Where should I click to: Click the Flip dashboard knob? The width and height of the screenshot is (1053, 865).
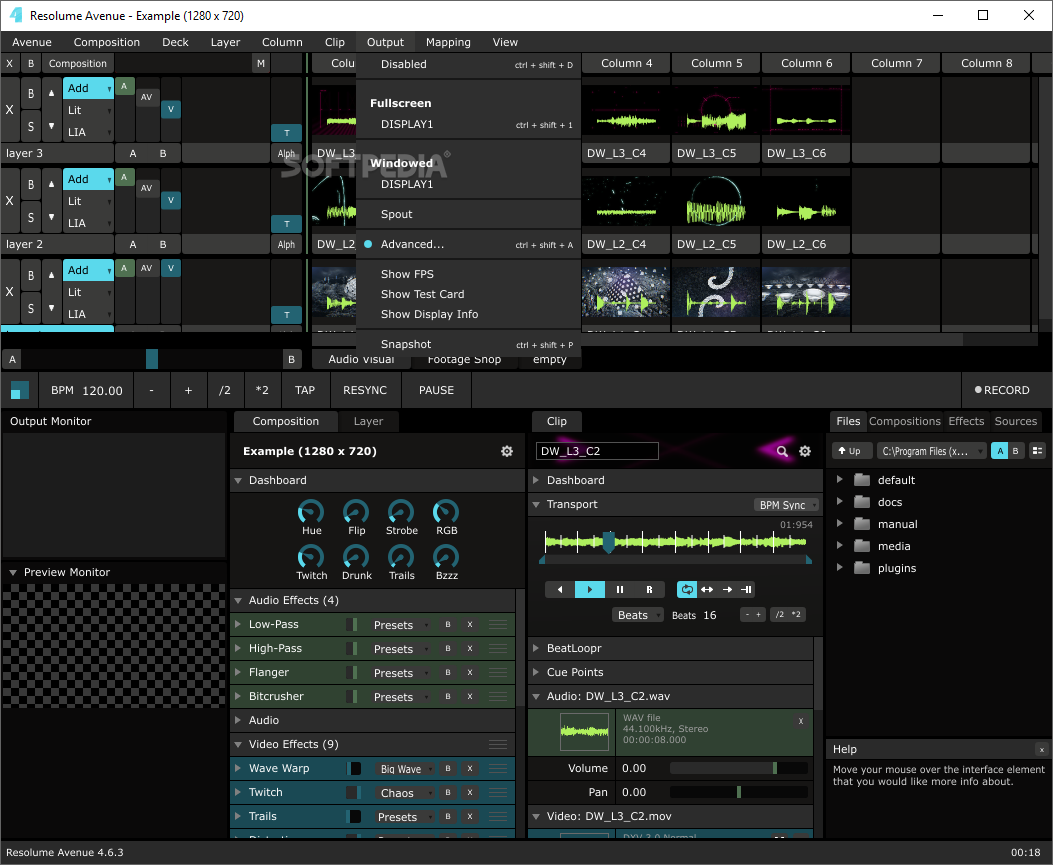point(356,512)
